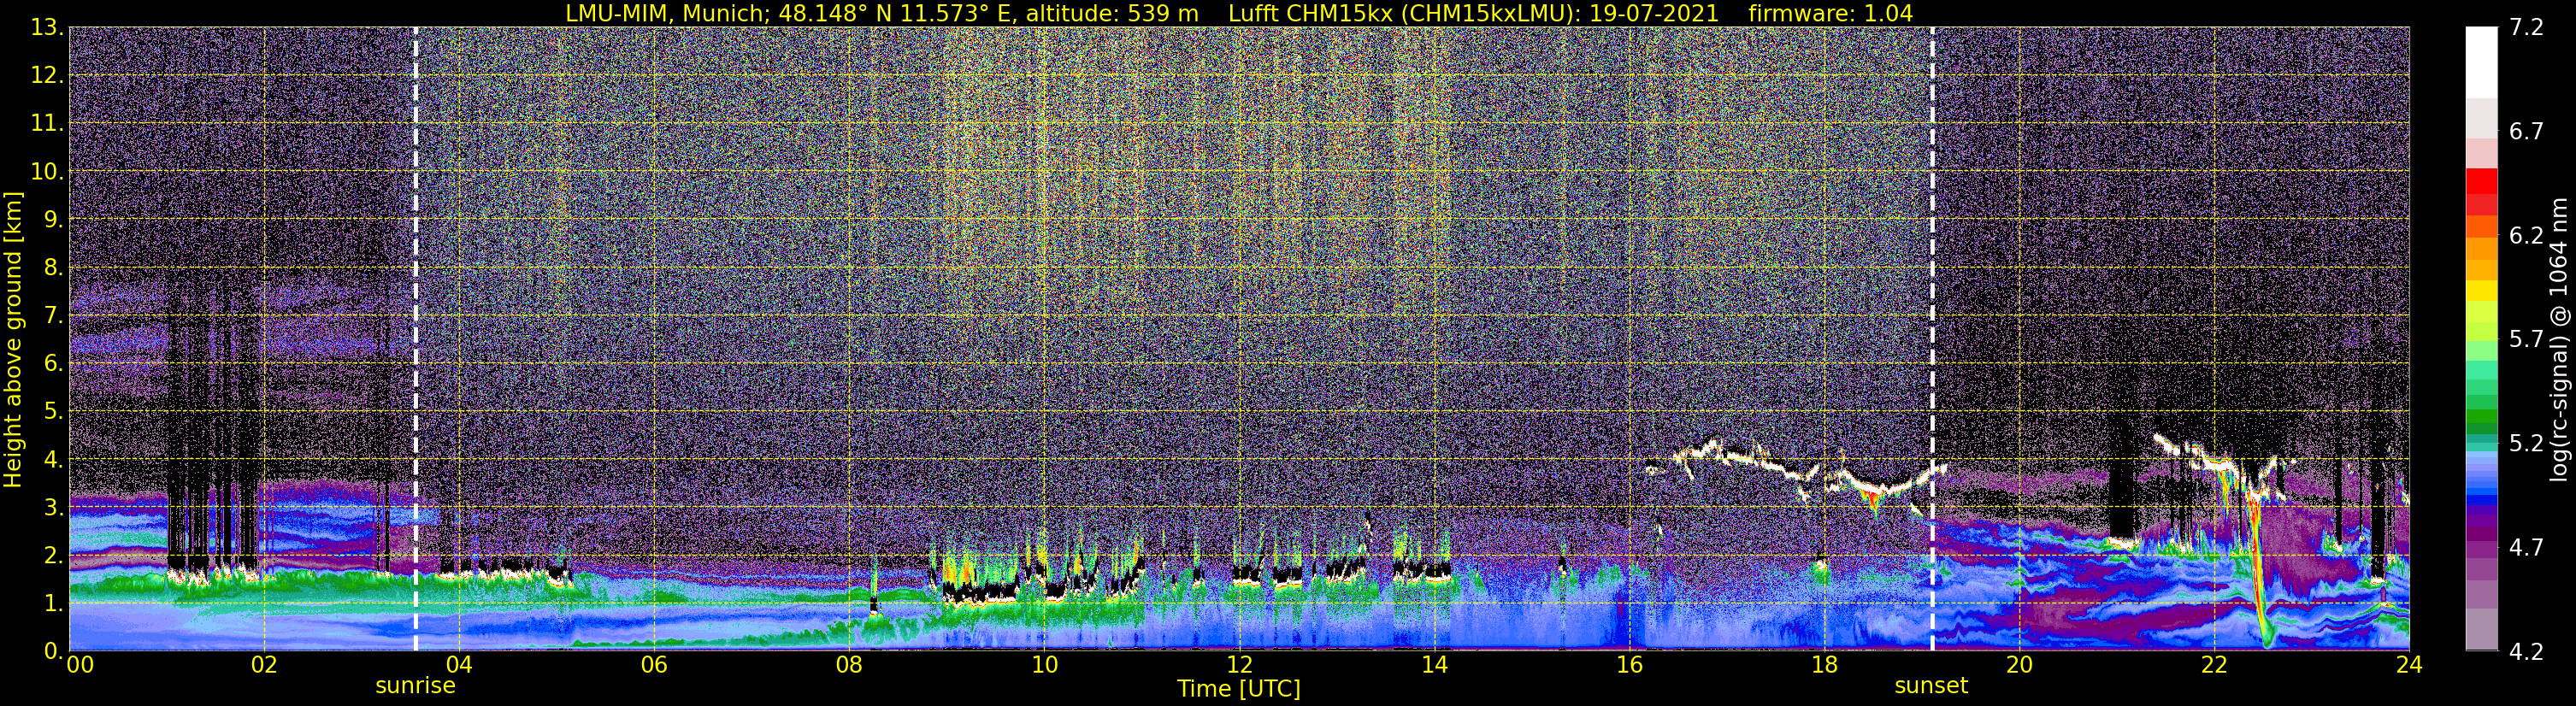Click the y-axis tick label '11.'

[x=47, y=124]
